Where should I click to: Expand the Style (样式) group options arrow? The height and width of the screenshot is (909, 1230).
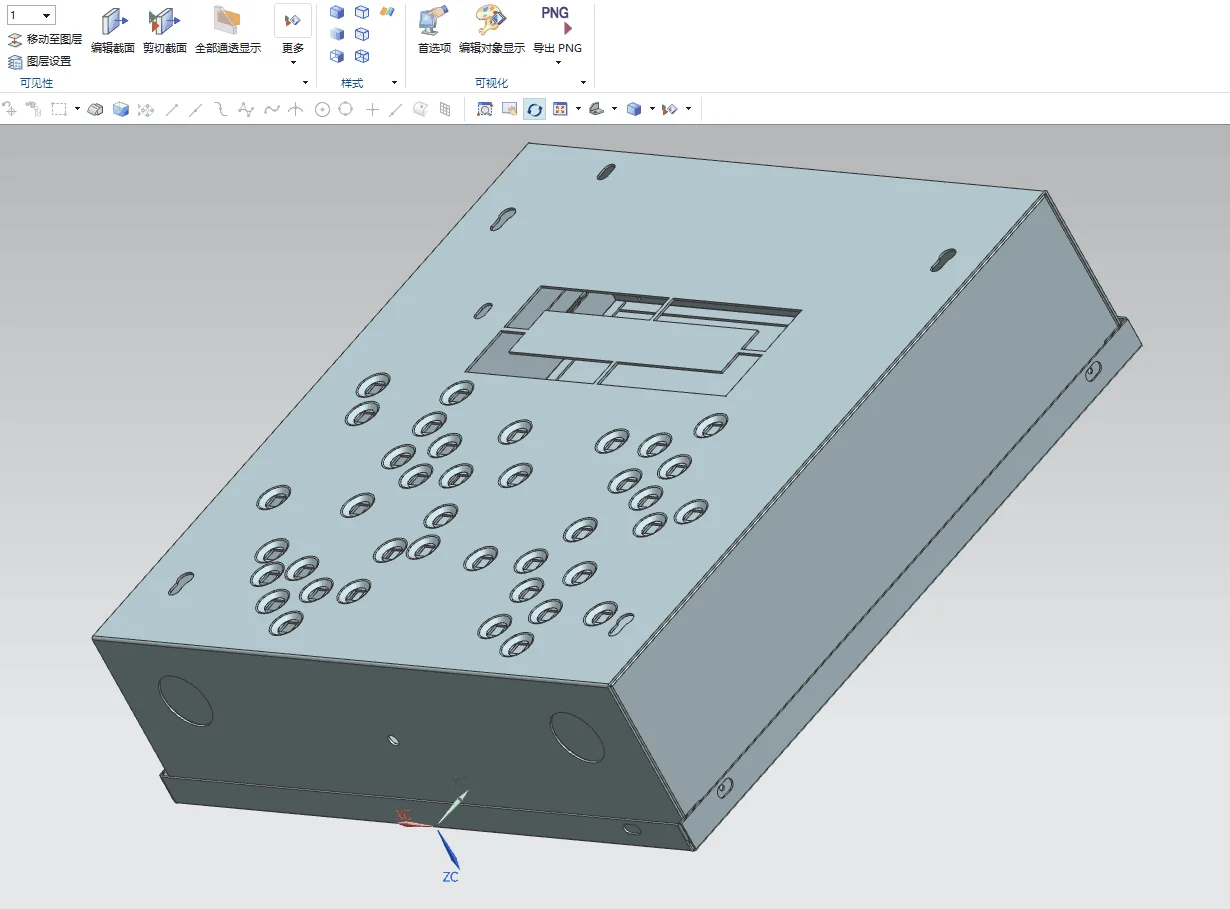click(394, 83)
